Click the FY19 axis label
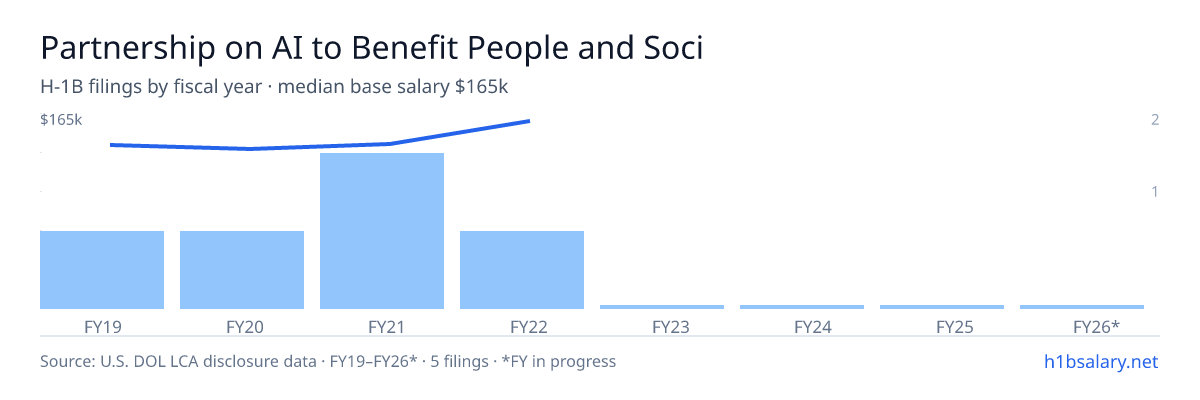1200x400 pixels. coord(102,326)
